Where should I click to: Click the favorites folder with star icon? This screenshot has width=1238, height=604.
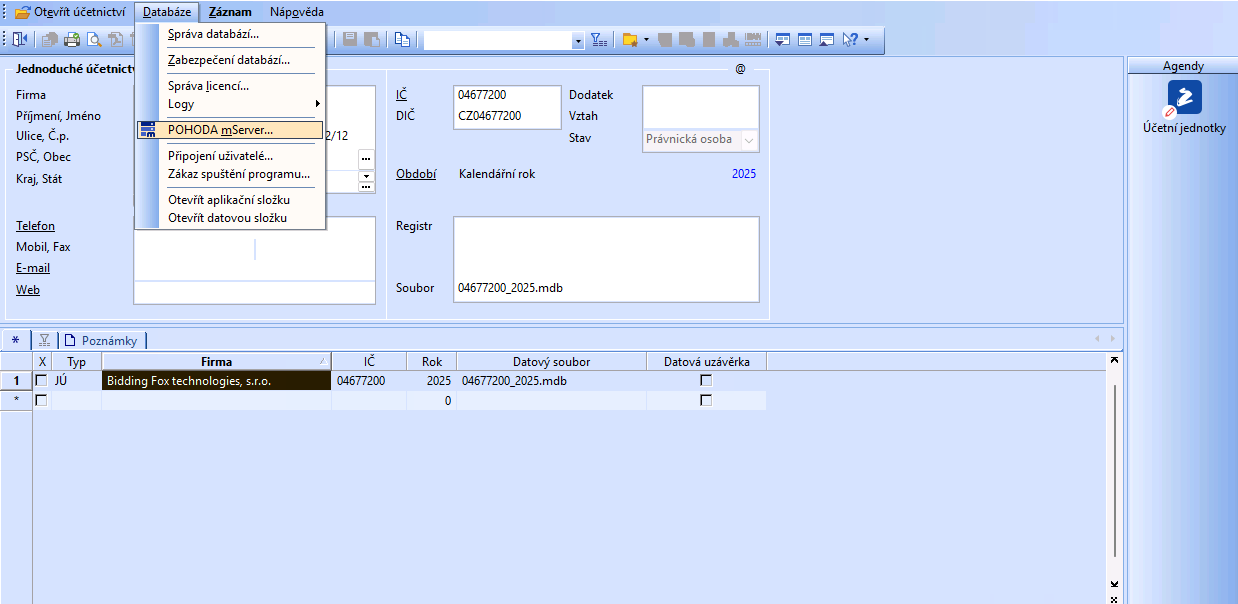coord(630,40)
